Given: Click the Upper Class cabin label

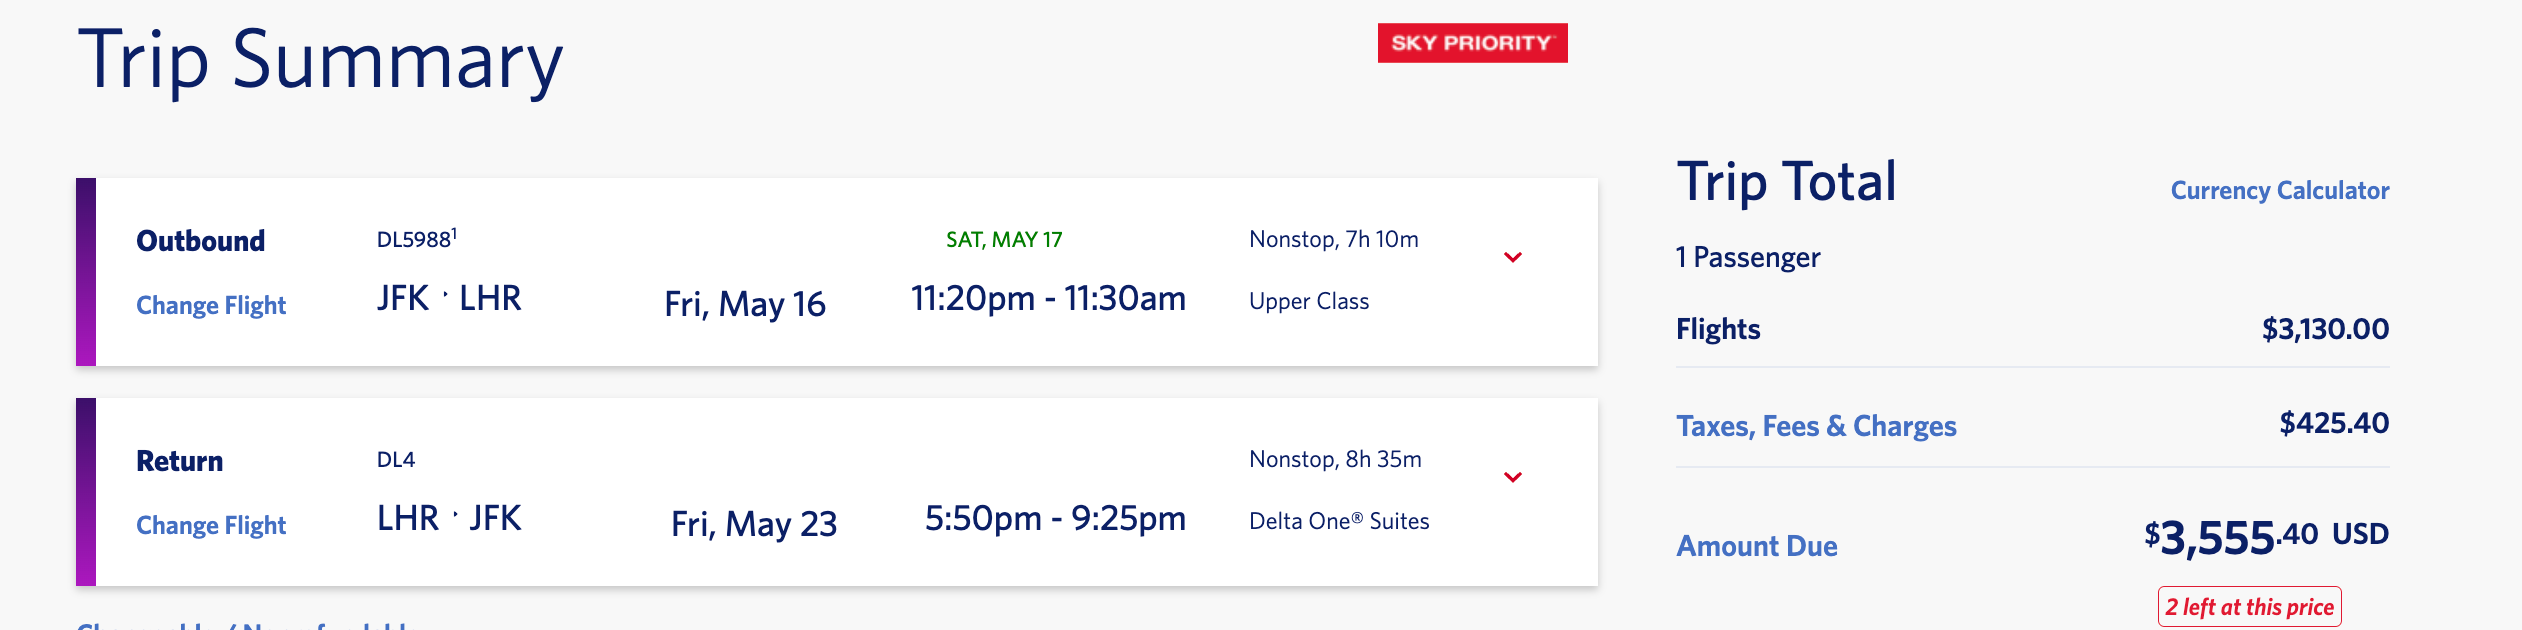Looking at the screenshot, I should point(1309,301).
